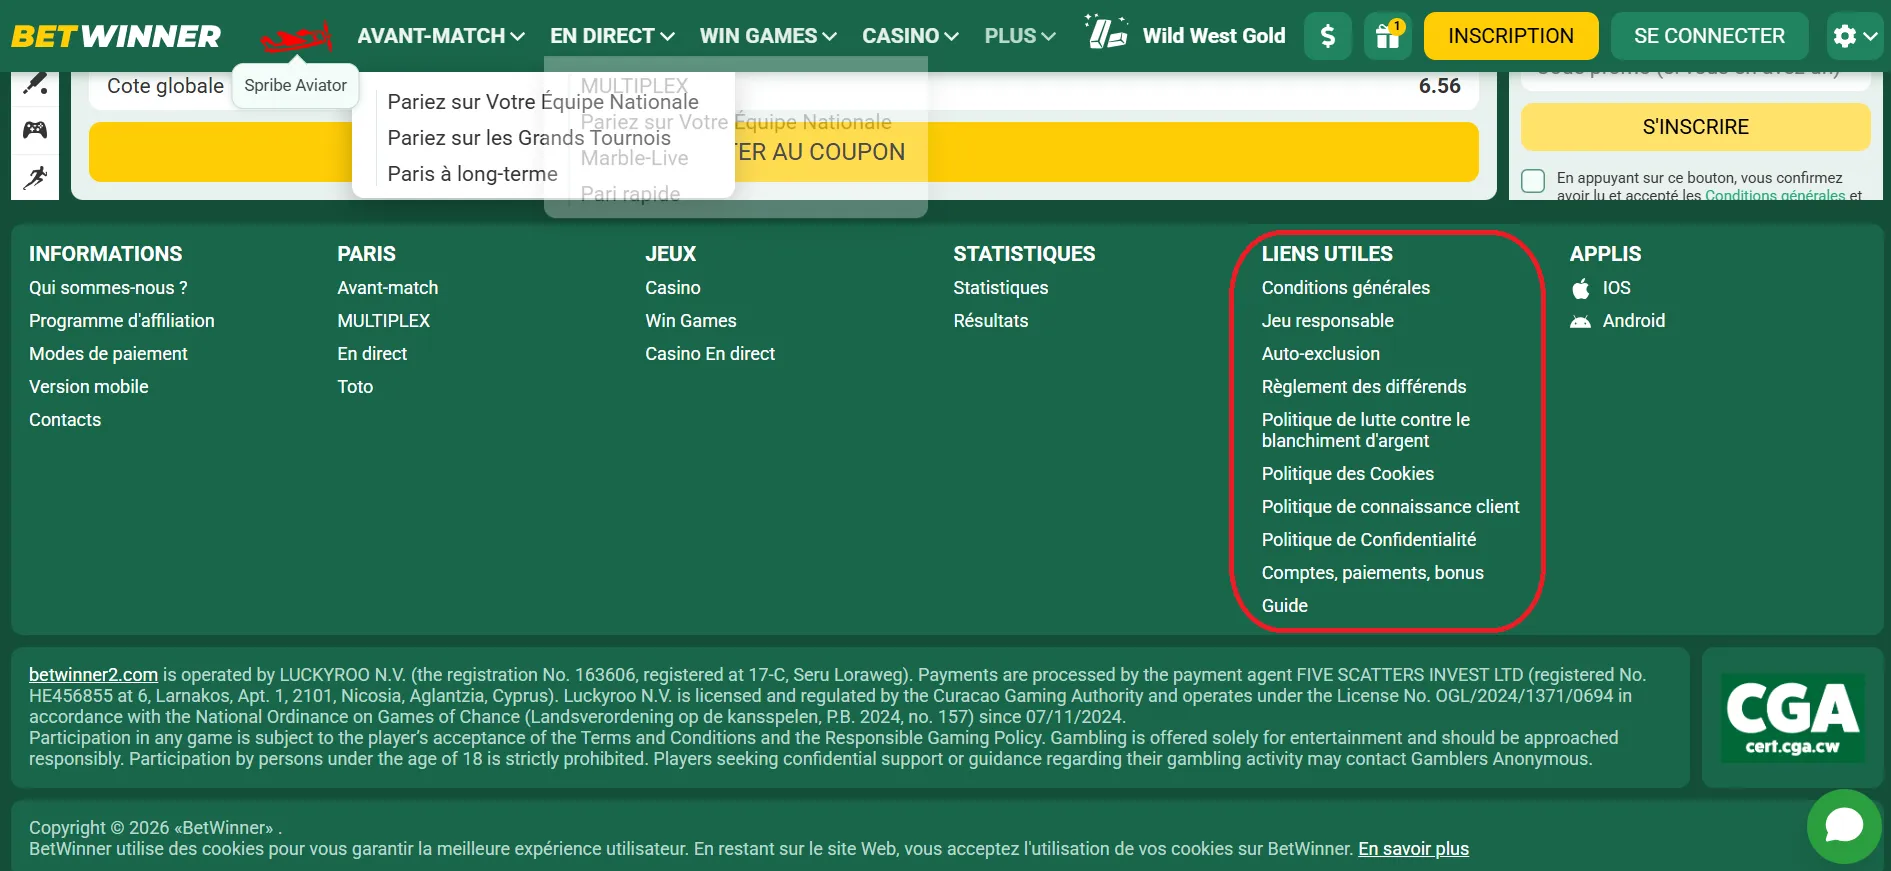Image resolution: width=1891 pixels, height=871 pixels.
Task: Open the Auto-exclusion link
Action: tap(1321, 354)
